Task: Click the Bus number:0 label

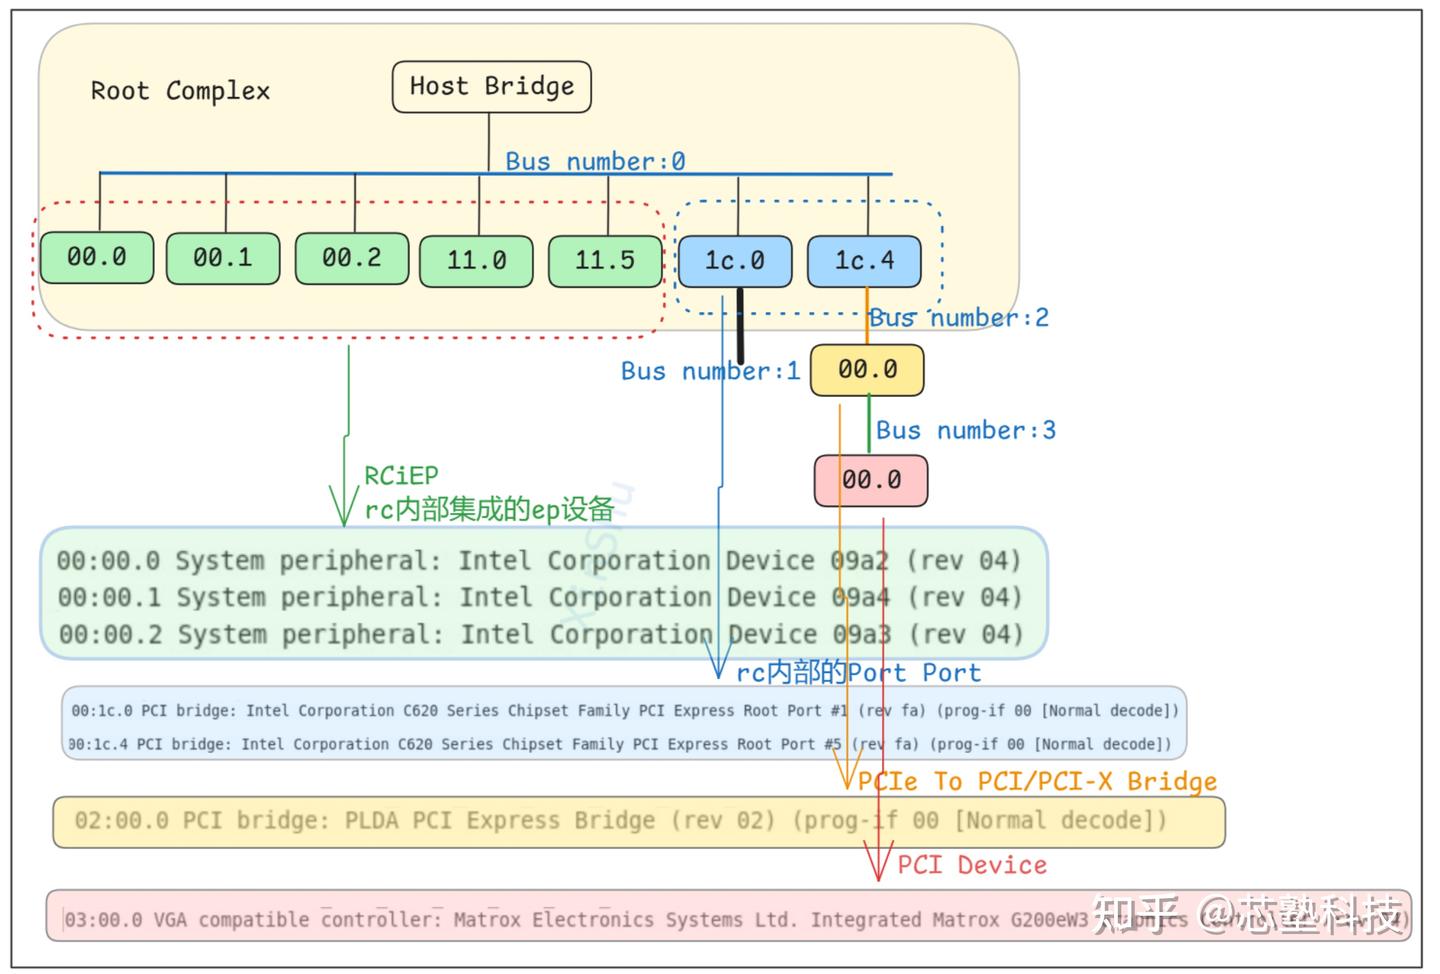Action: [595, 161]
